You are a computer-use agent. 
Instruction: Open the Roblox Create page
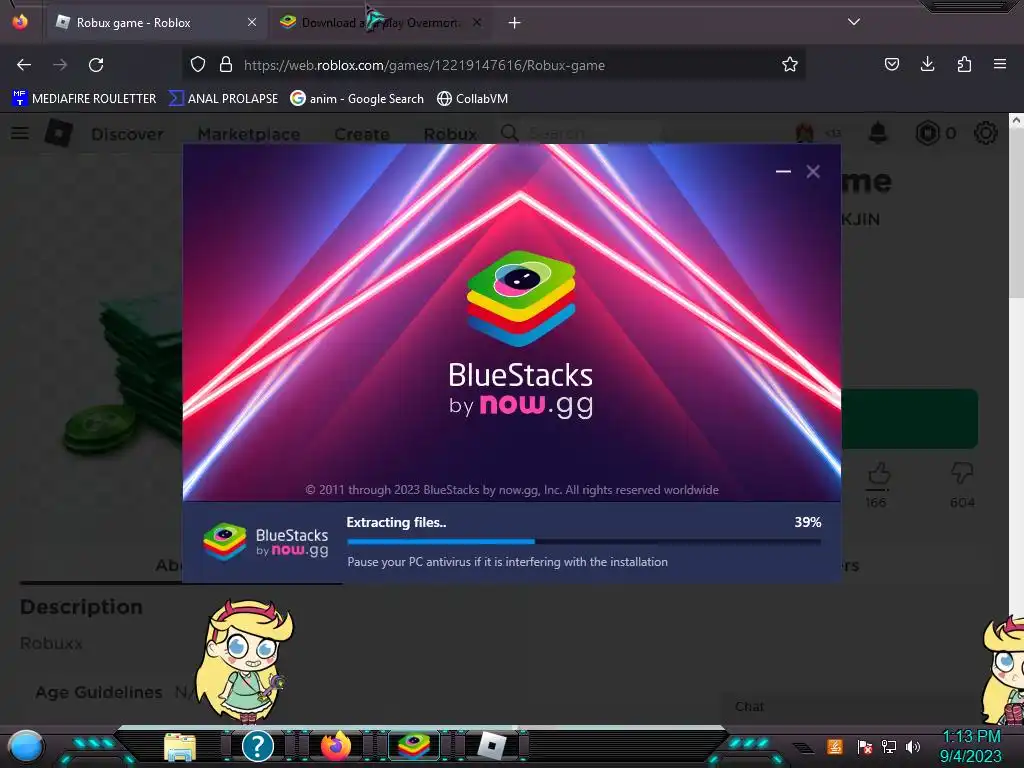coord(362,134)
